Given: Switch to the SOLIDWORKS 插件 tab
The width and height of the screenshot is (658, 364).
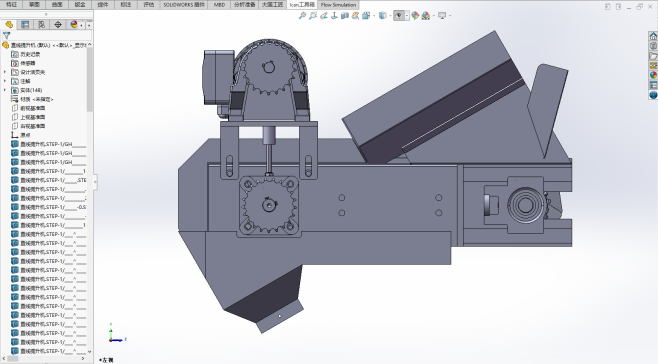Looking at the screenshot, I should click(184, 5).
